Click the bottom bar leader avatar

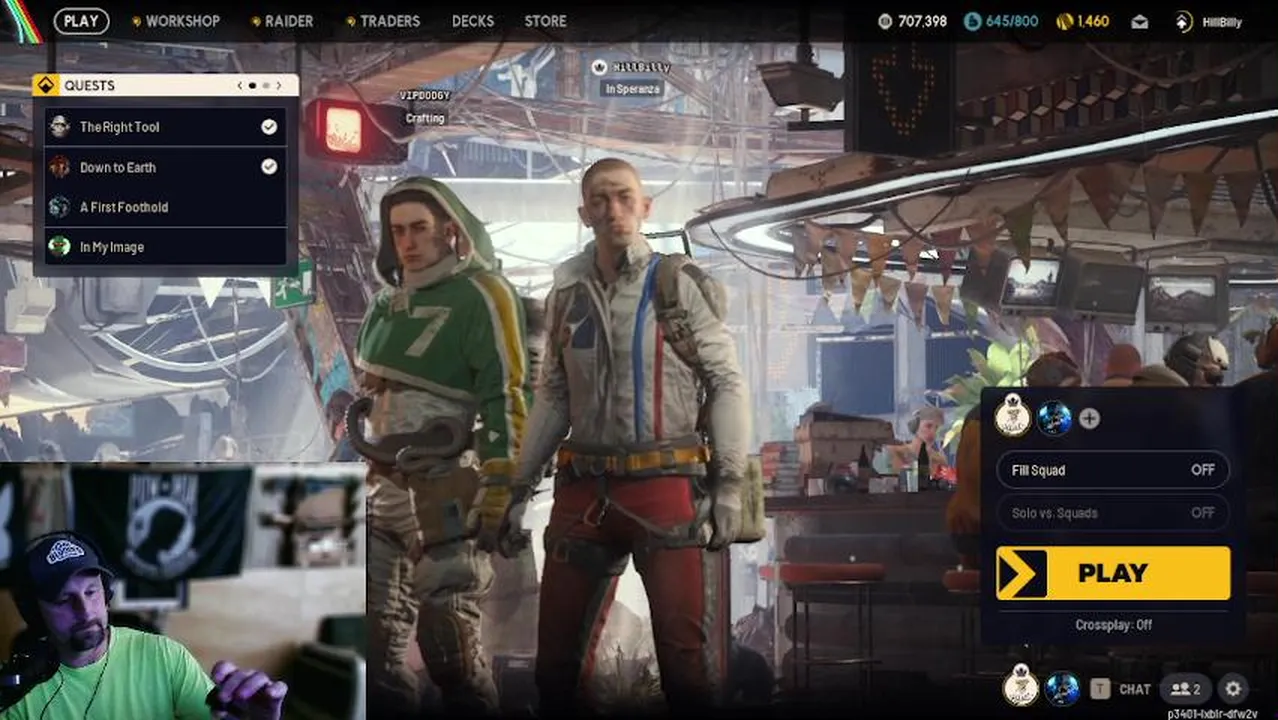(1020, 687)
